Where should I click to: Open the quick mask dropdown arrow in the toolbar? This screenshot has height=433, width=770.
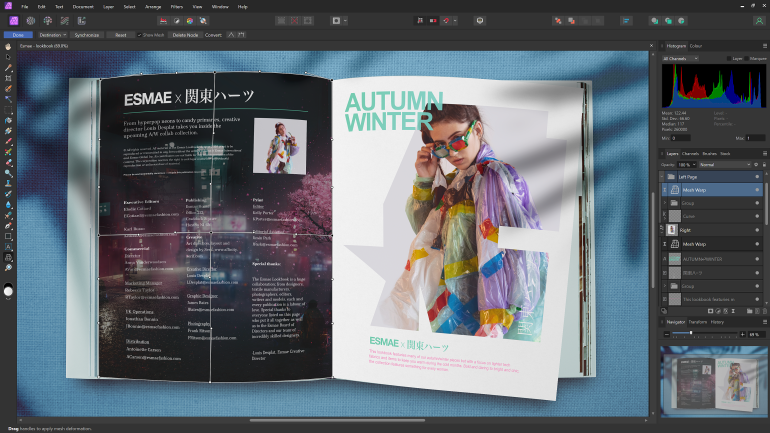(345, 21)
